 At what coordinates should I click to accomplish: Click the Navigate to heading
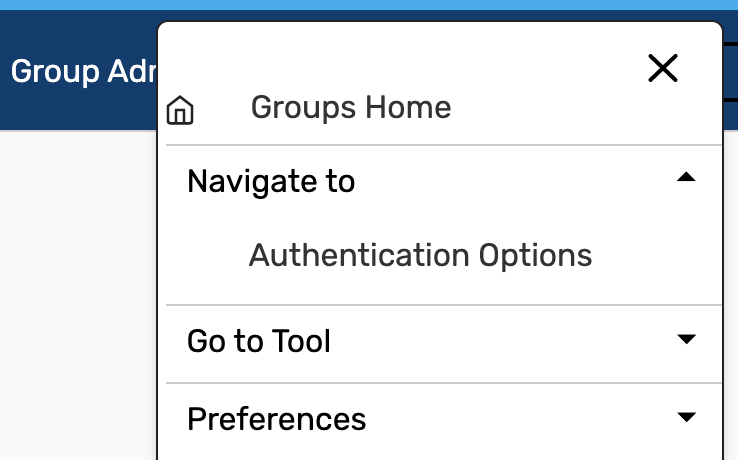(x=271, y=181)
